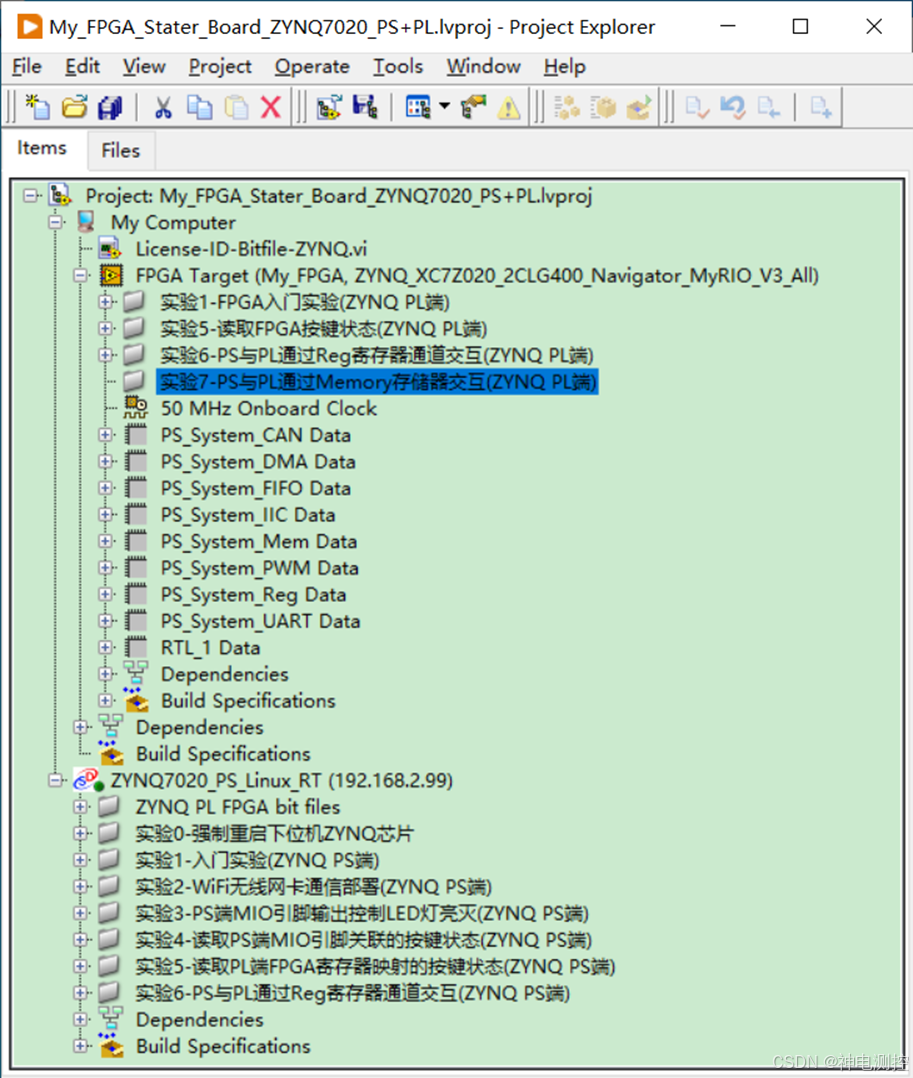Open the Window menu

[483, 67]
